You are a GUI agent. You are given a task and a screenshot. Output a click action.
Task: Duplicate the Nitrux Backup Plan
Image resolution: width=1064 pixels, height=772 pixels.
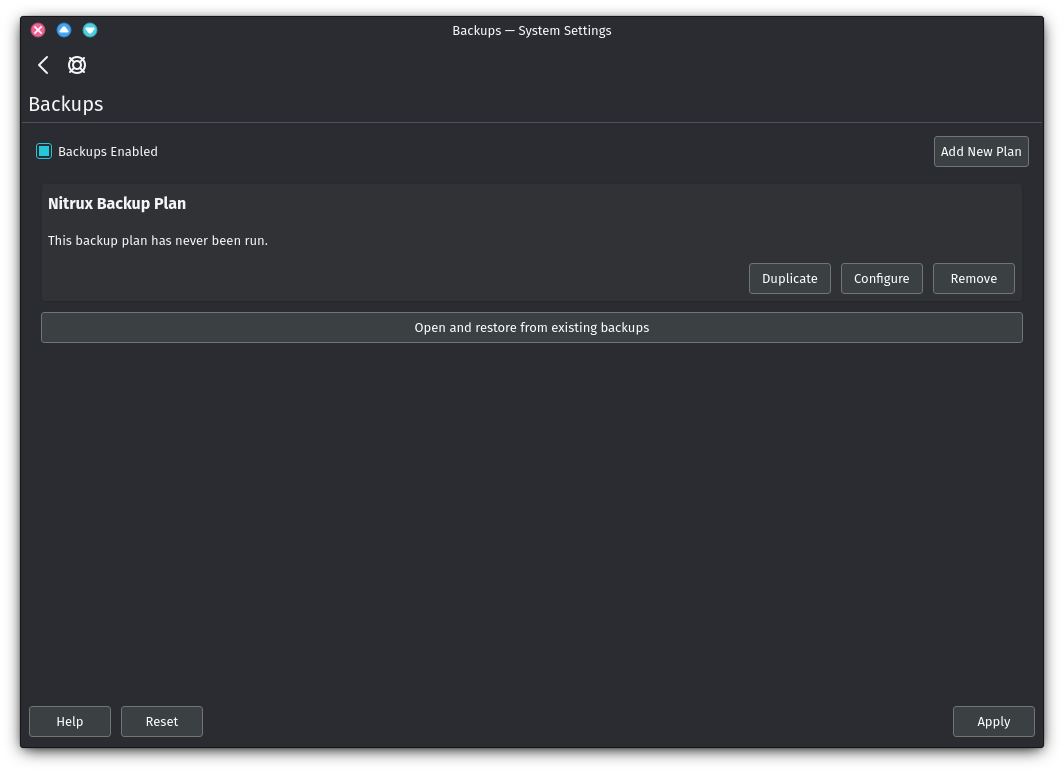click(789, 279)
